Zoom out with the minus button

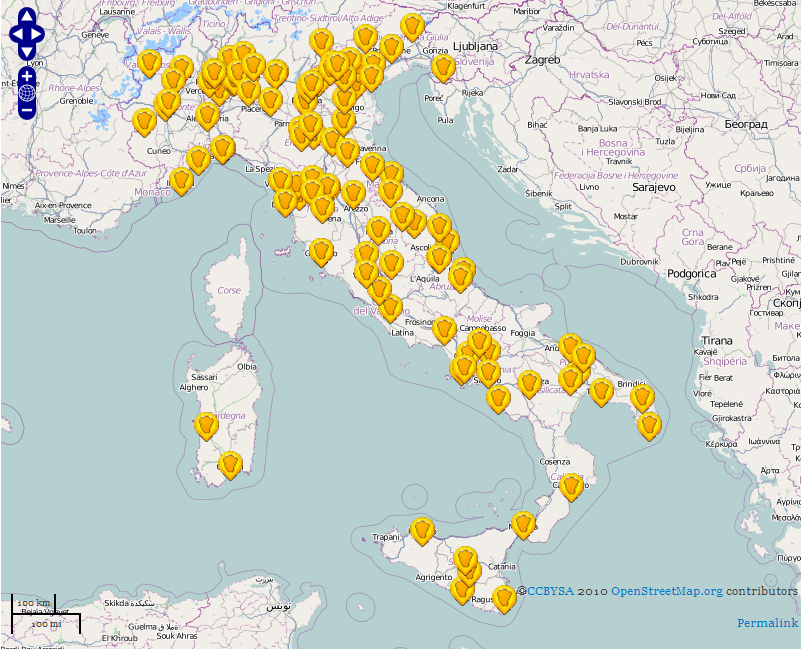point(27,109)
